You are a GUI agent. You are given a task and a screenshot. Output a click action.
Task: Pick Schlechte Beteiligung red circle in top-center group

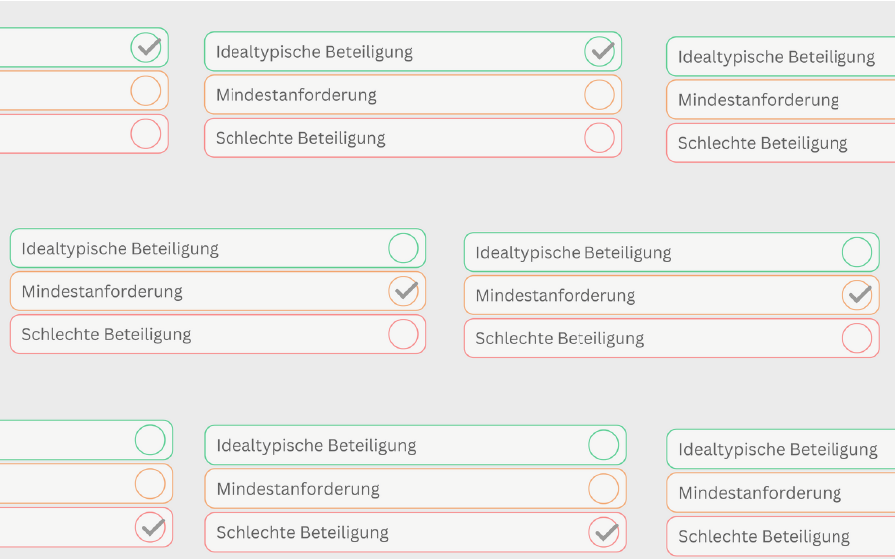599,138
